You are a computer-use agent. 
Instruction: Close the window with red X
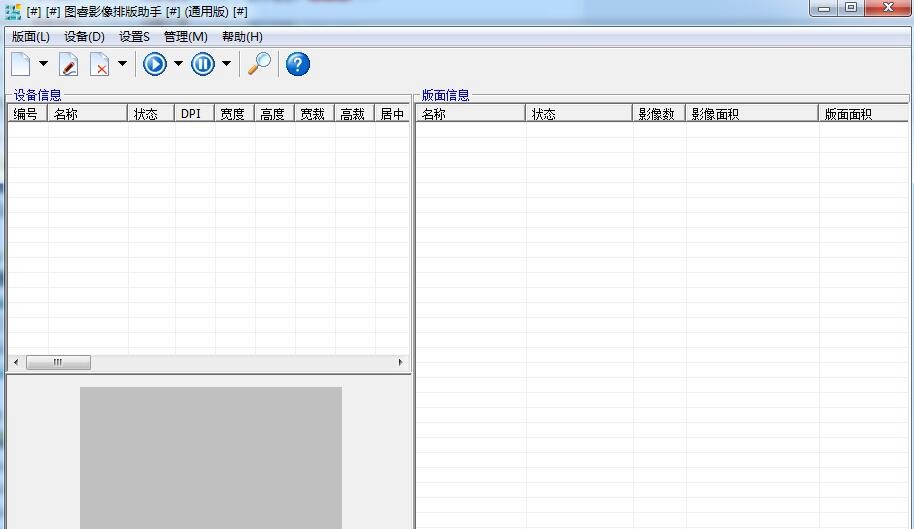(888, 8)
